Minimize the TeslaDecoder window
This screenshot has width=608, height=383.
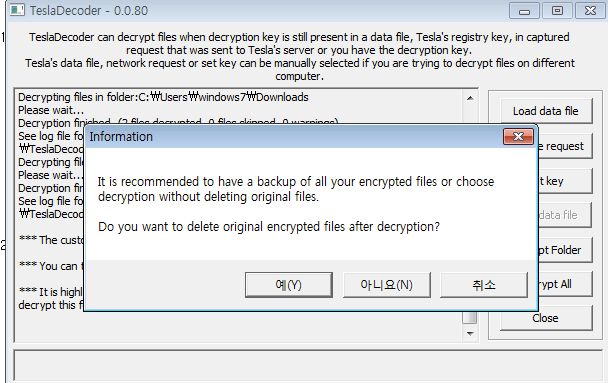tap(524, 11)
